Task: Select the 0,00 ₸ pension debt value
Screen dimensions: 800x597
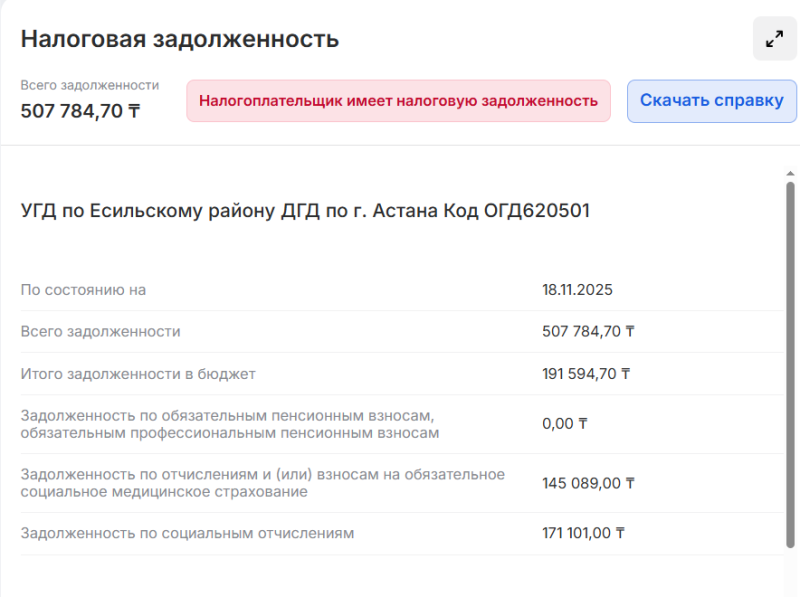Action: 565,423
